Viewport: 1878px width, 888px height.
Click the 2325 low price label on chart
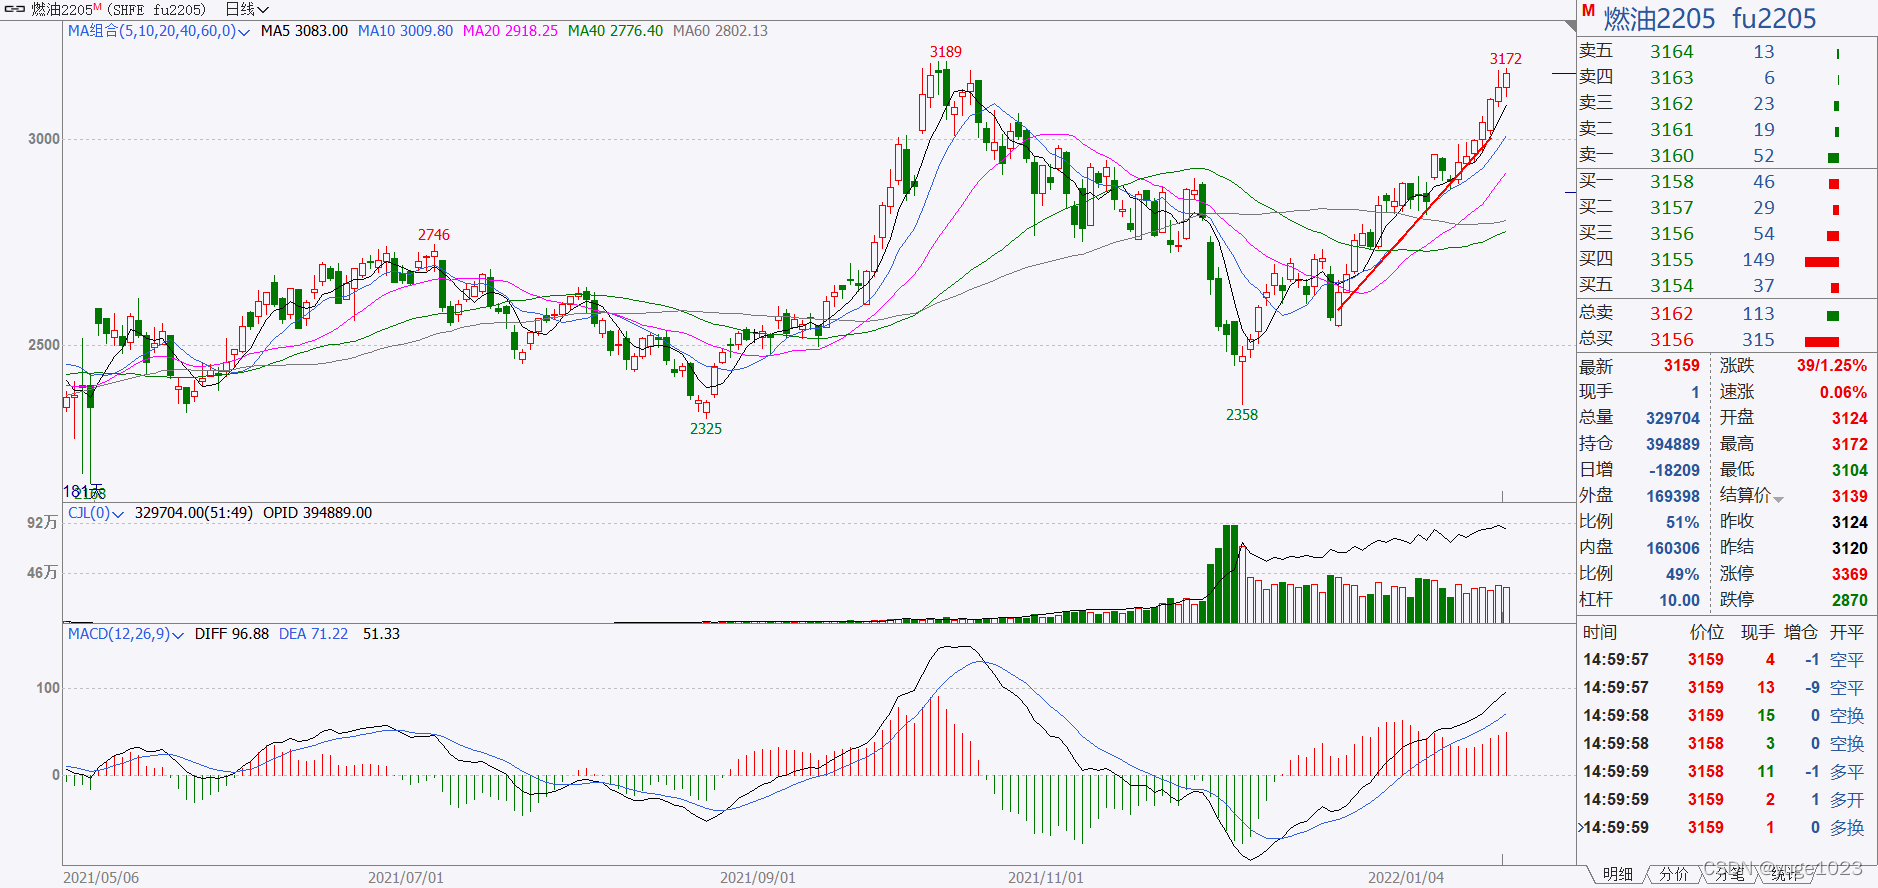(705, 429)
